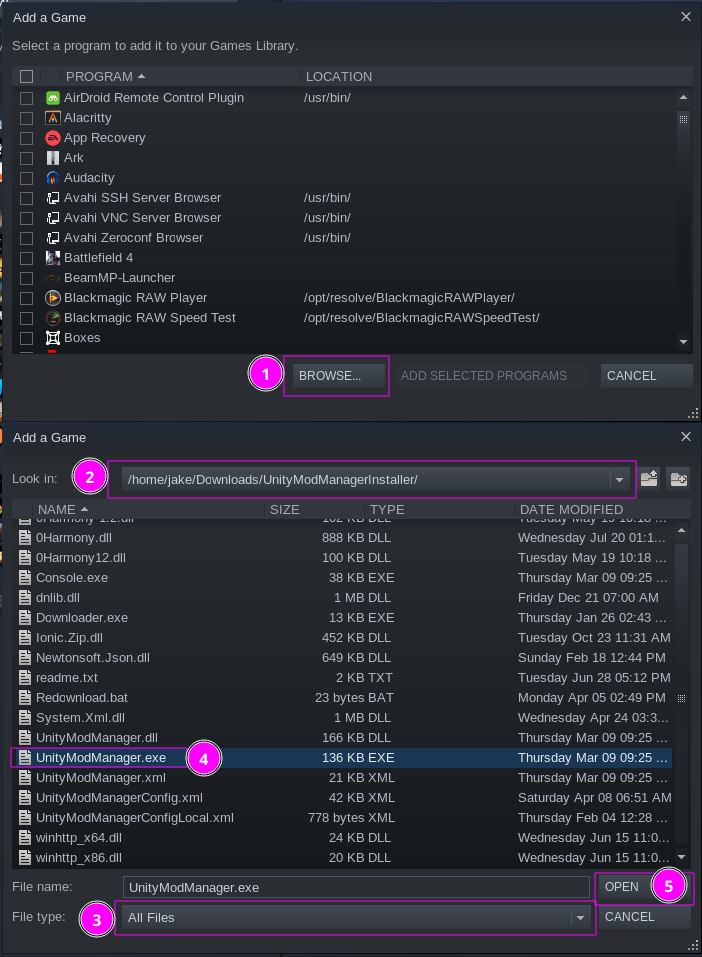Cancel the program list dialog
The width and height of the screenshot is (702, 957).
coord(646,376)
